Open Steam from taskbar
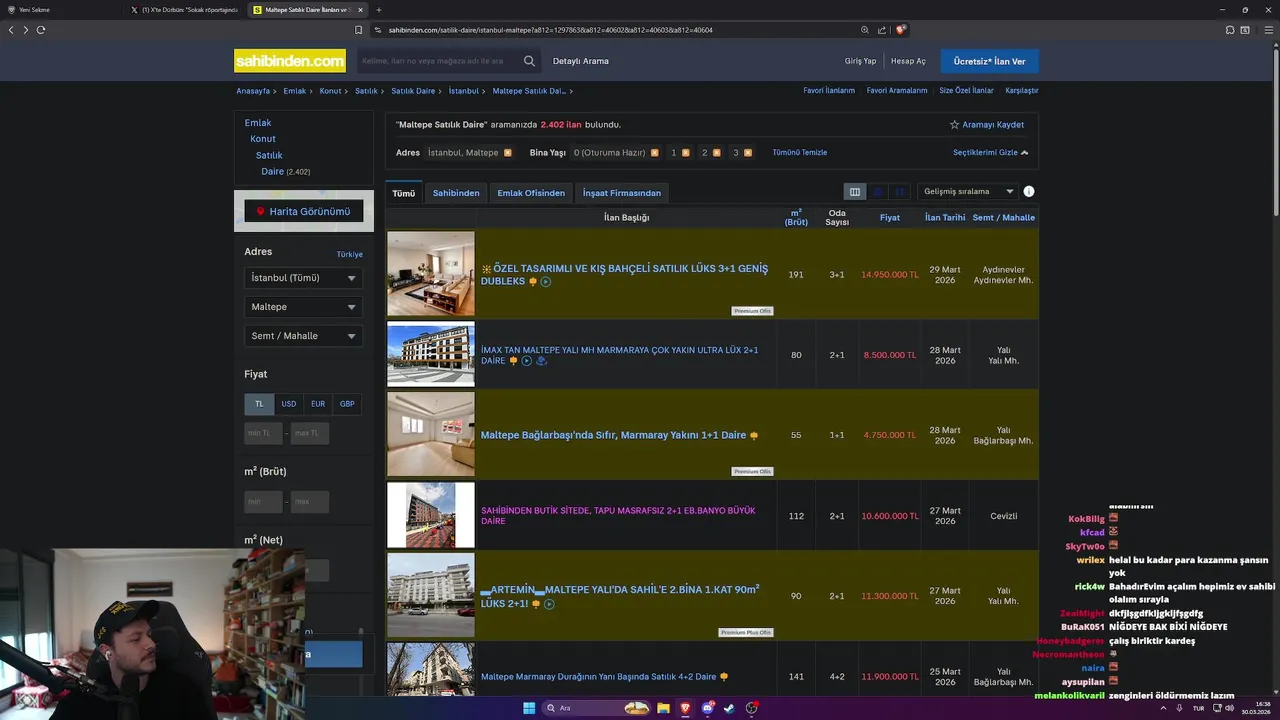The width and height of the screenshot is (1280, 720). pyautogui.click(x=730, y=708)
